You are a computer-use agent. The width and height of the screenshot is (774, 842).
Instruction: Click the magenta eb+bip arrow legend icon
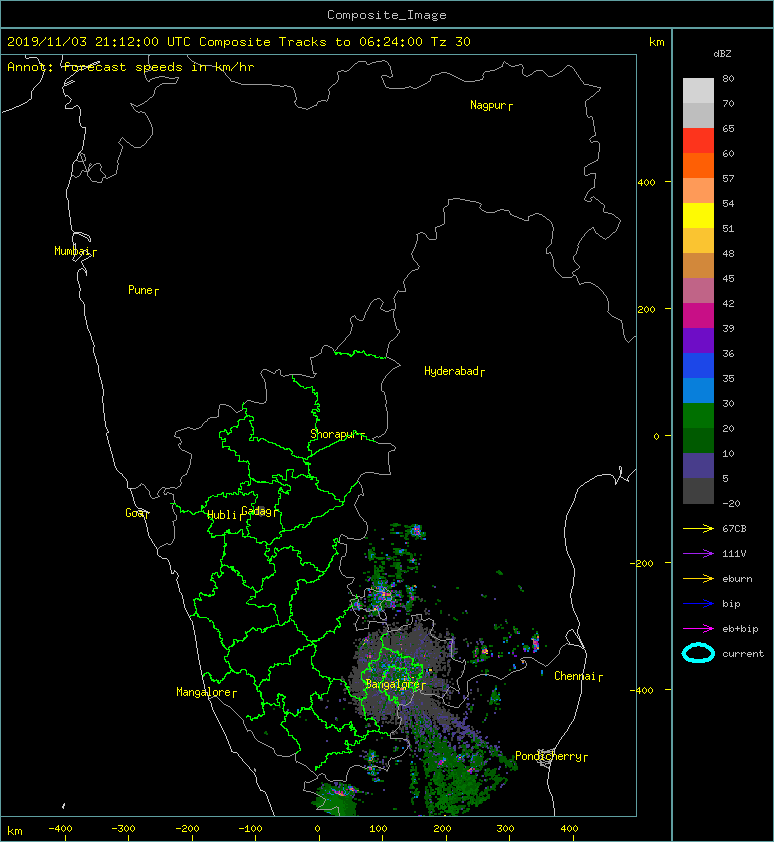(x=698, y=629)
